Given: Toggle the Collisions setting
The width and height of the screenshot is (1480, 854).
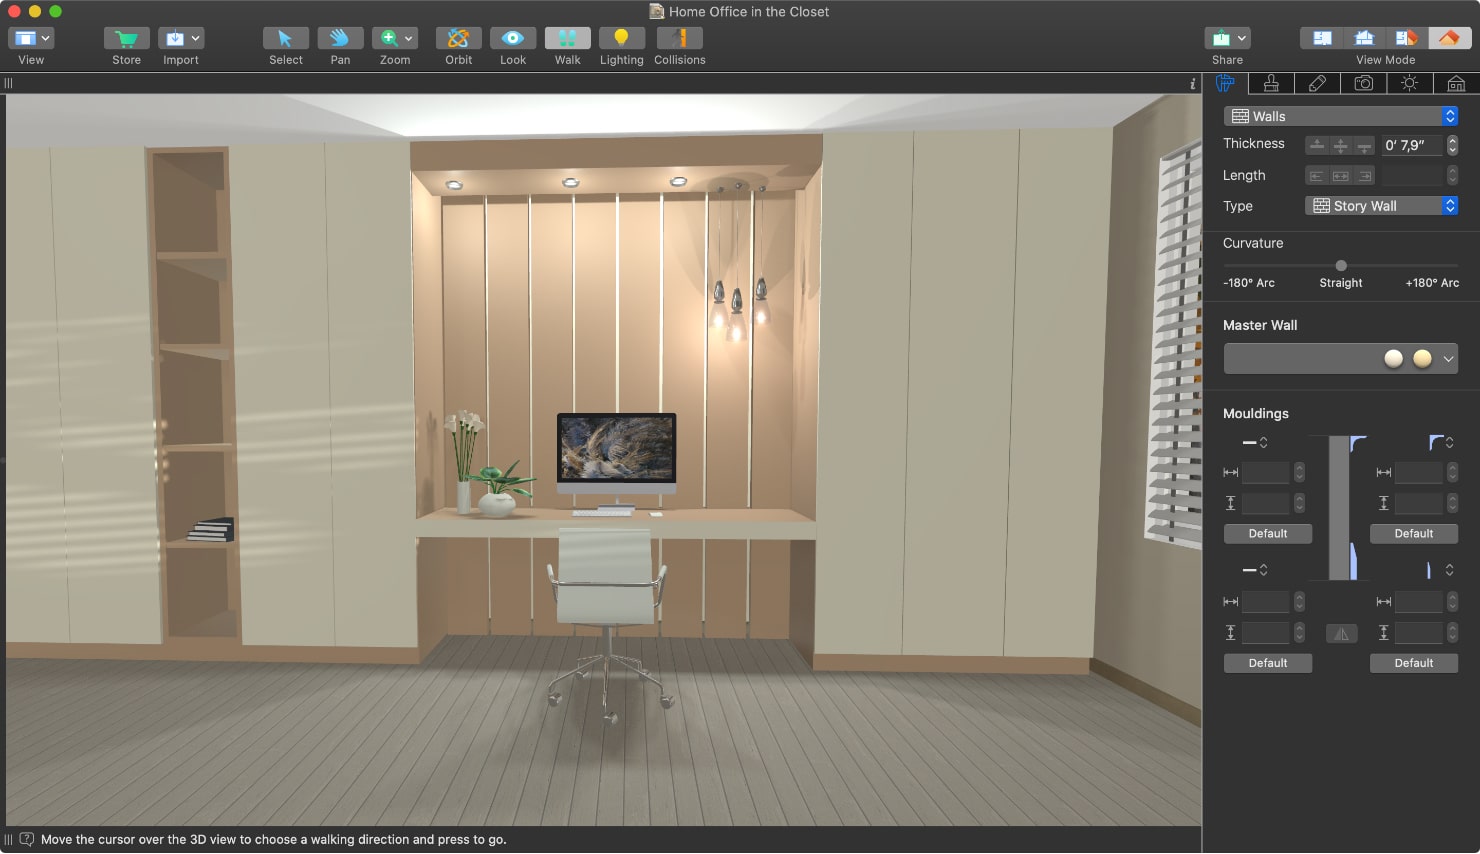Looking at the screenshot, I should coord(679,40).
